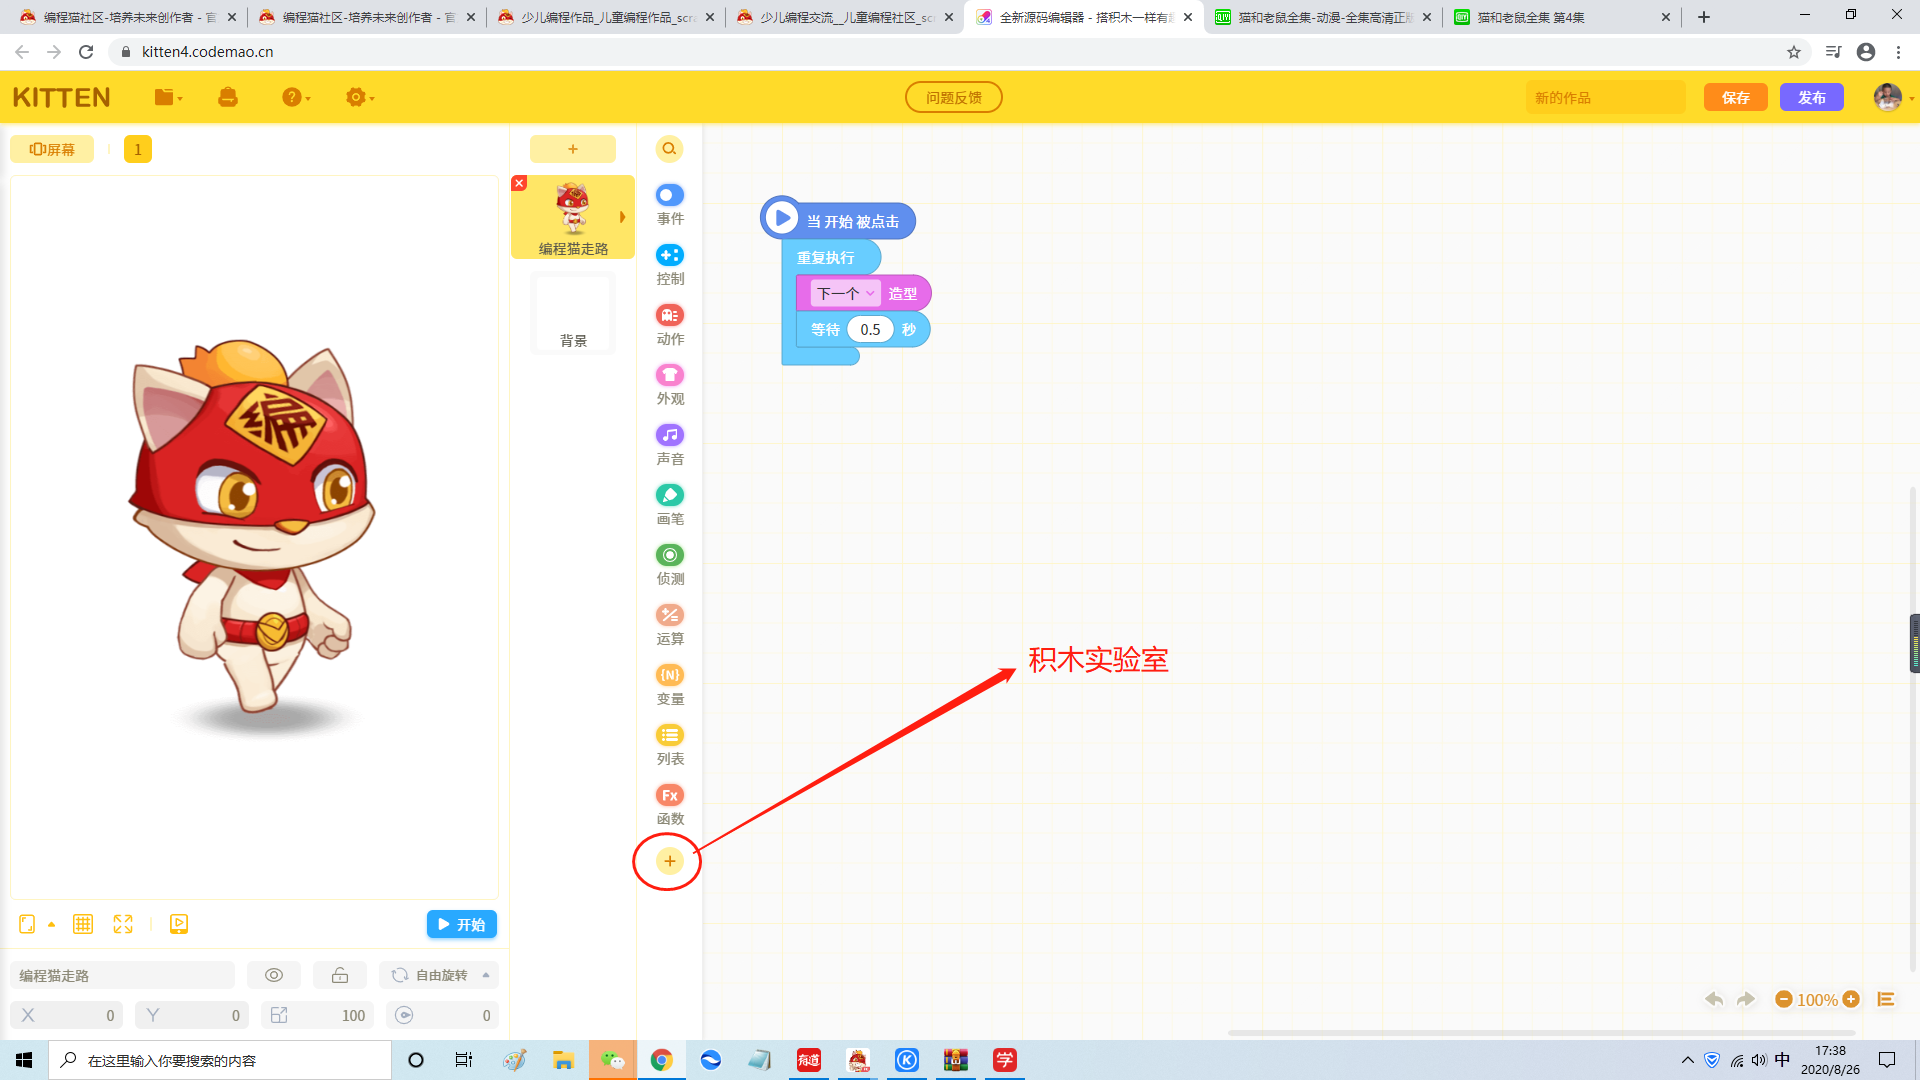Switch to 少儿编程交流 browser tab

point(845,17)
